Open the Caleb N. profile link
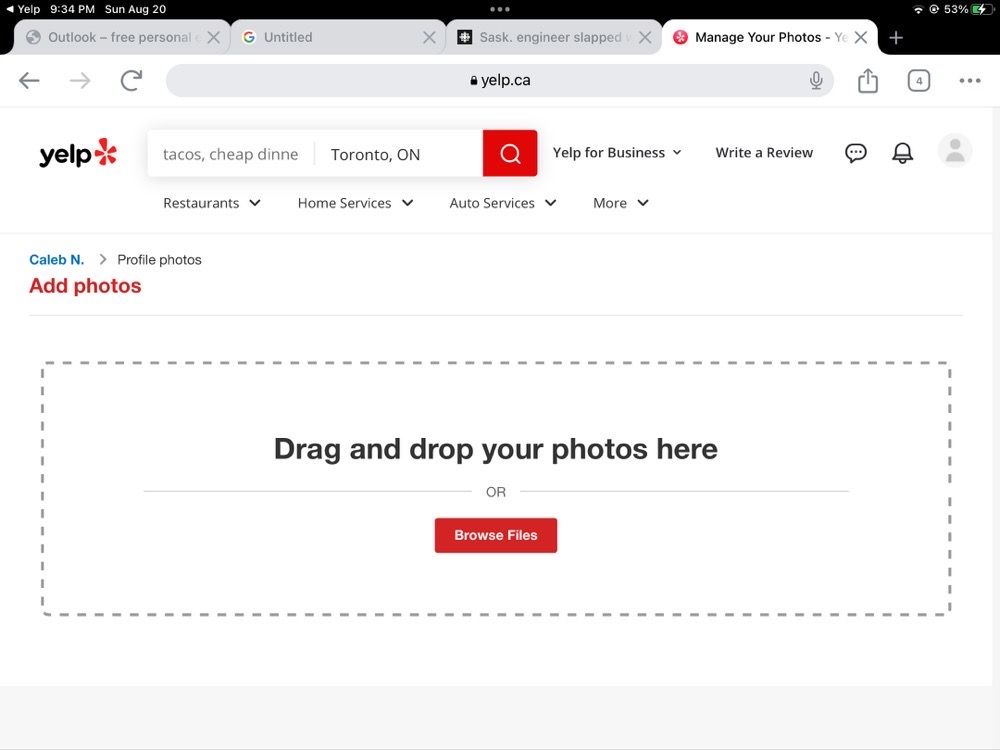The height and width of the screenshot is (750, 1000). click(57, 260)
